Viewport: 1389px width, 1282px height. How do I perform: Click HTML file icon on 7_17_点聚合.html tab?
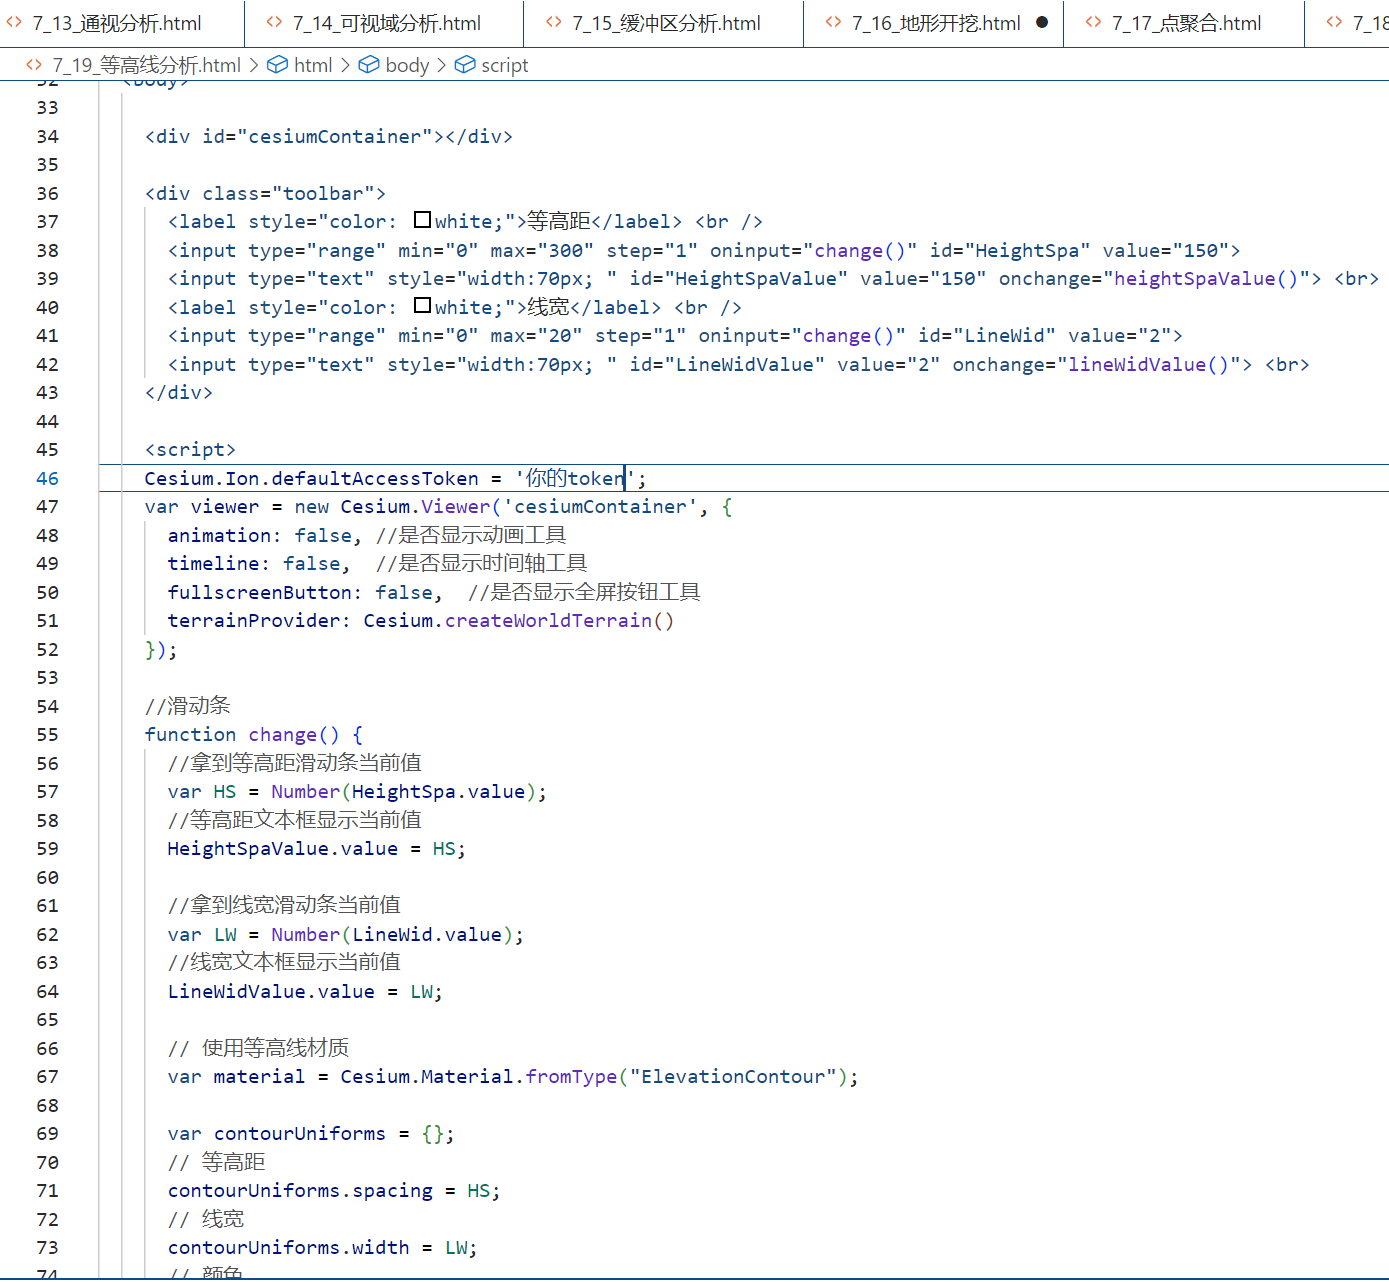coord(1094,22)
